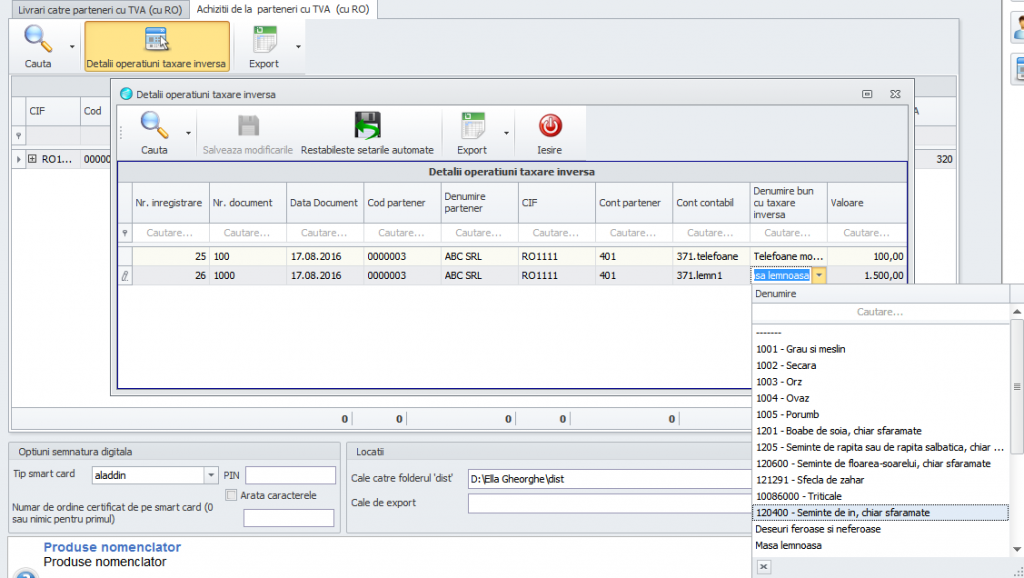The image size is (1024, 578).
Task: Switch to Livrari catre parteneri cu TVA tab
Action: [100, 10]
